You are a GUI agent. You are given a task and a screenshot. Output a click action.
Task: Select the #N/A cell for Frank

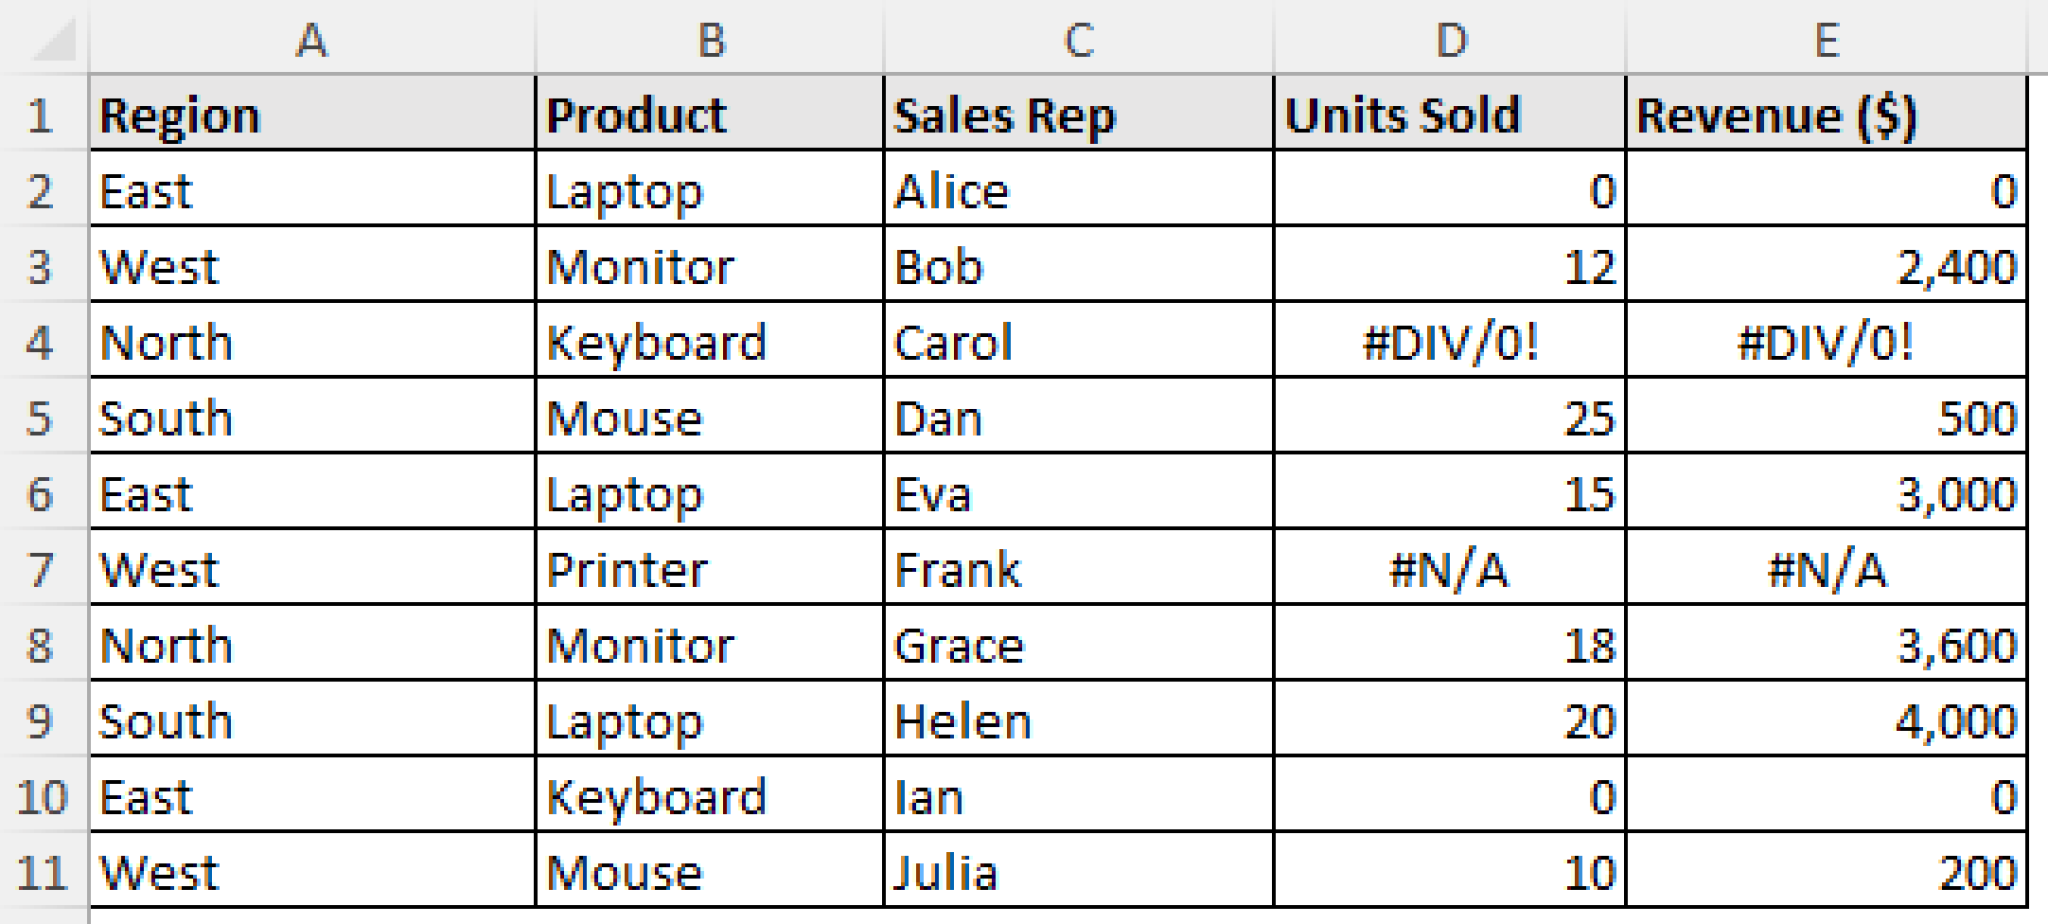[x=1450, y=570]
